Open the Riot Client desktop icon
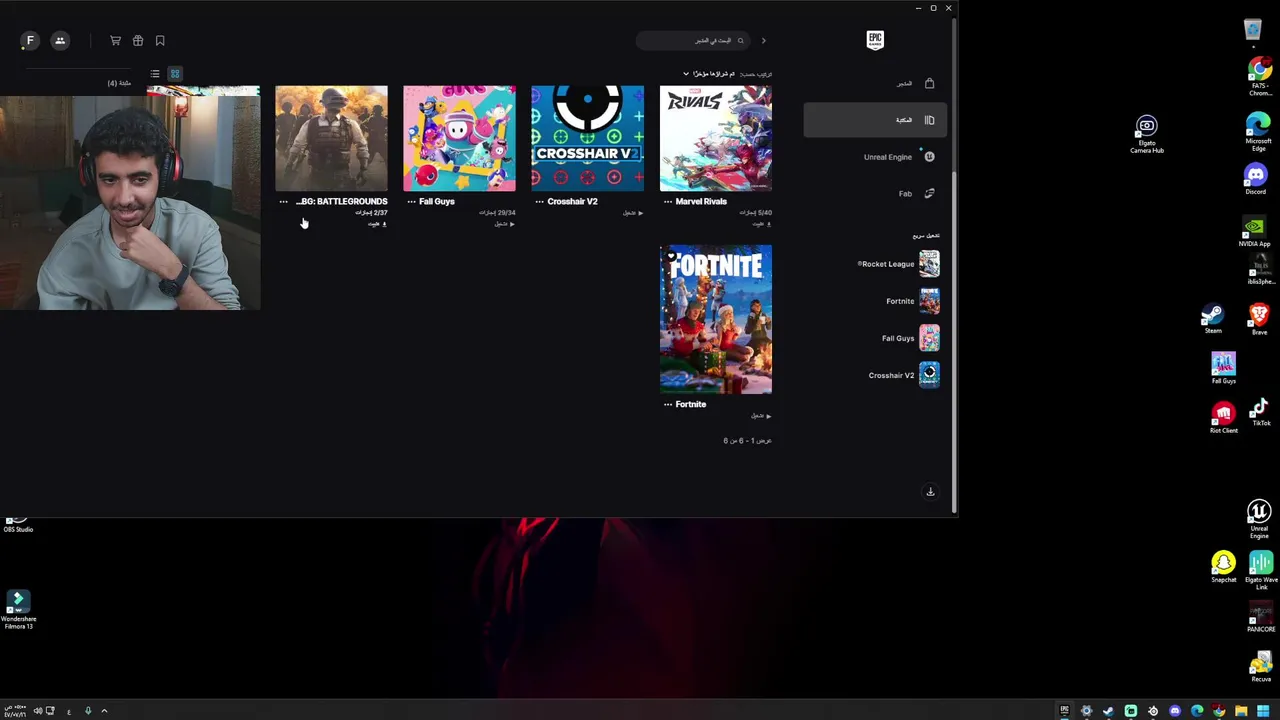 (x=1223, y=418)
